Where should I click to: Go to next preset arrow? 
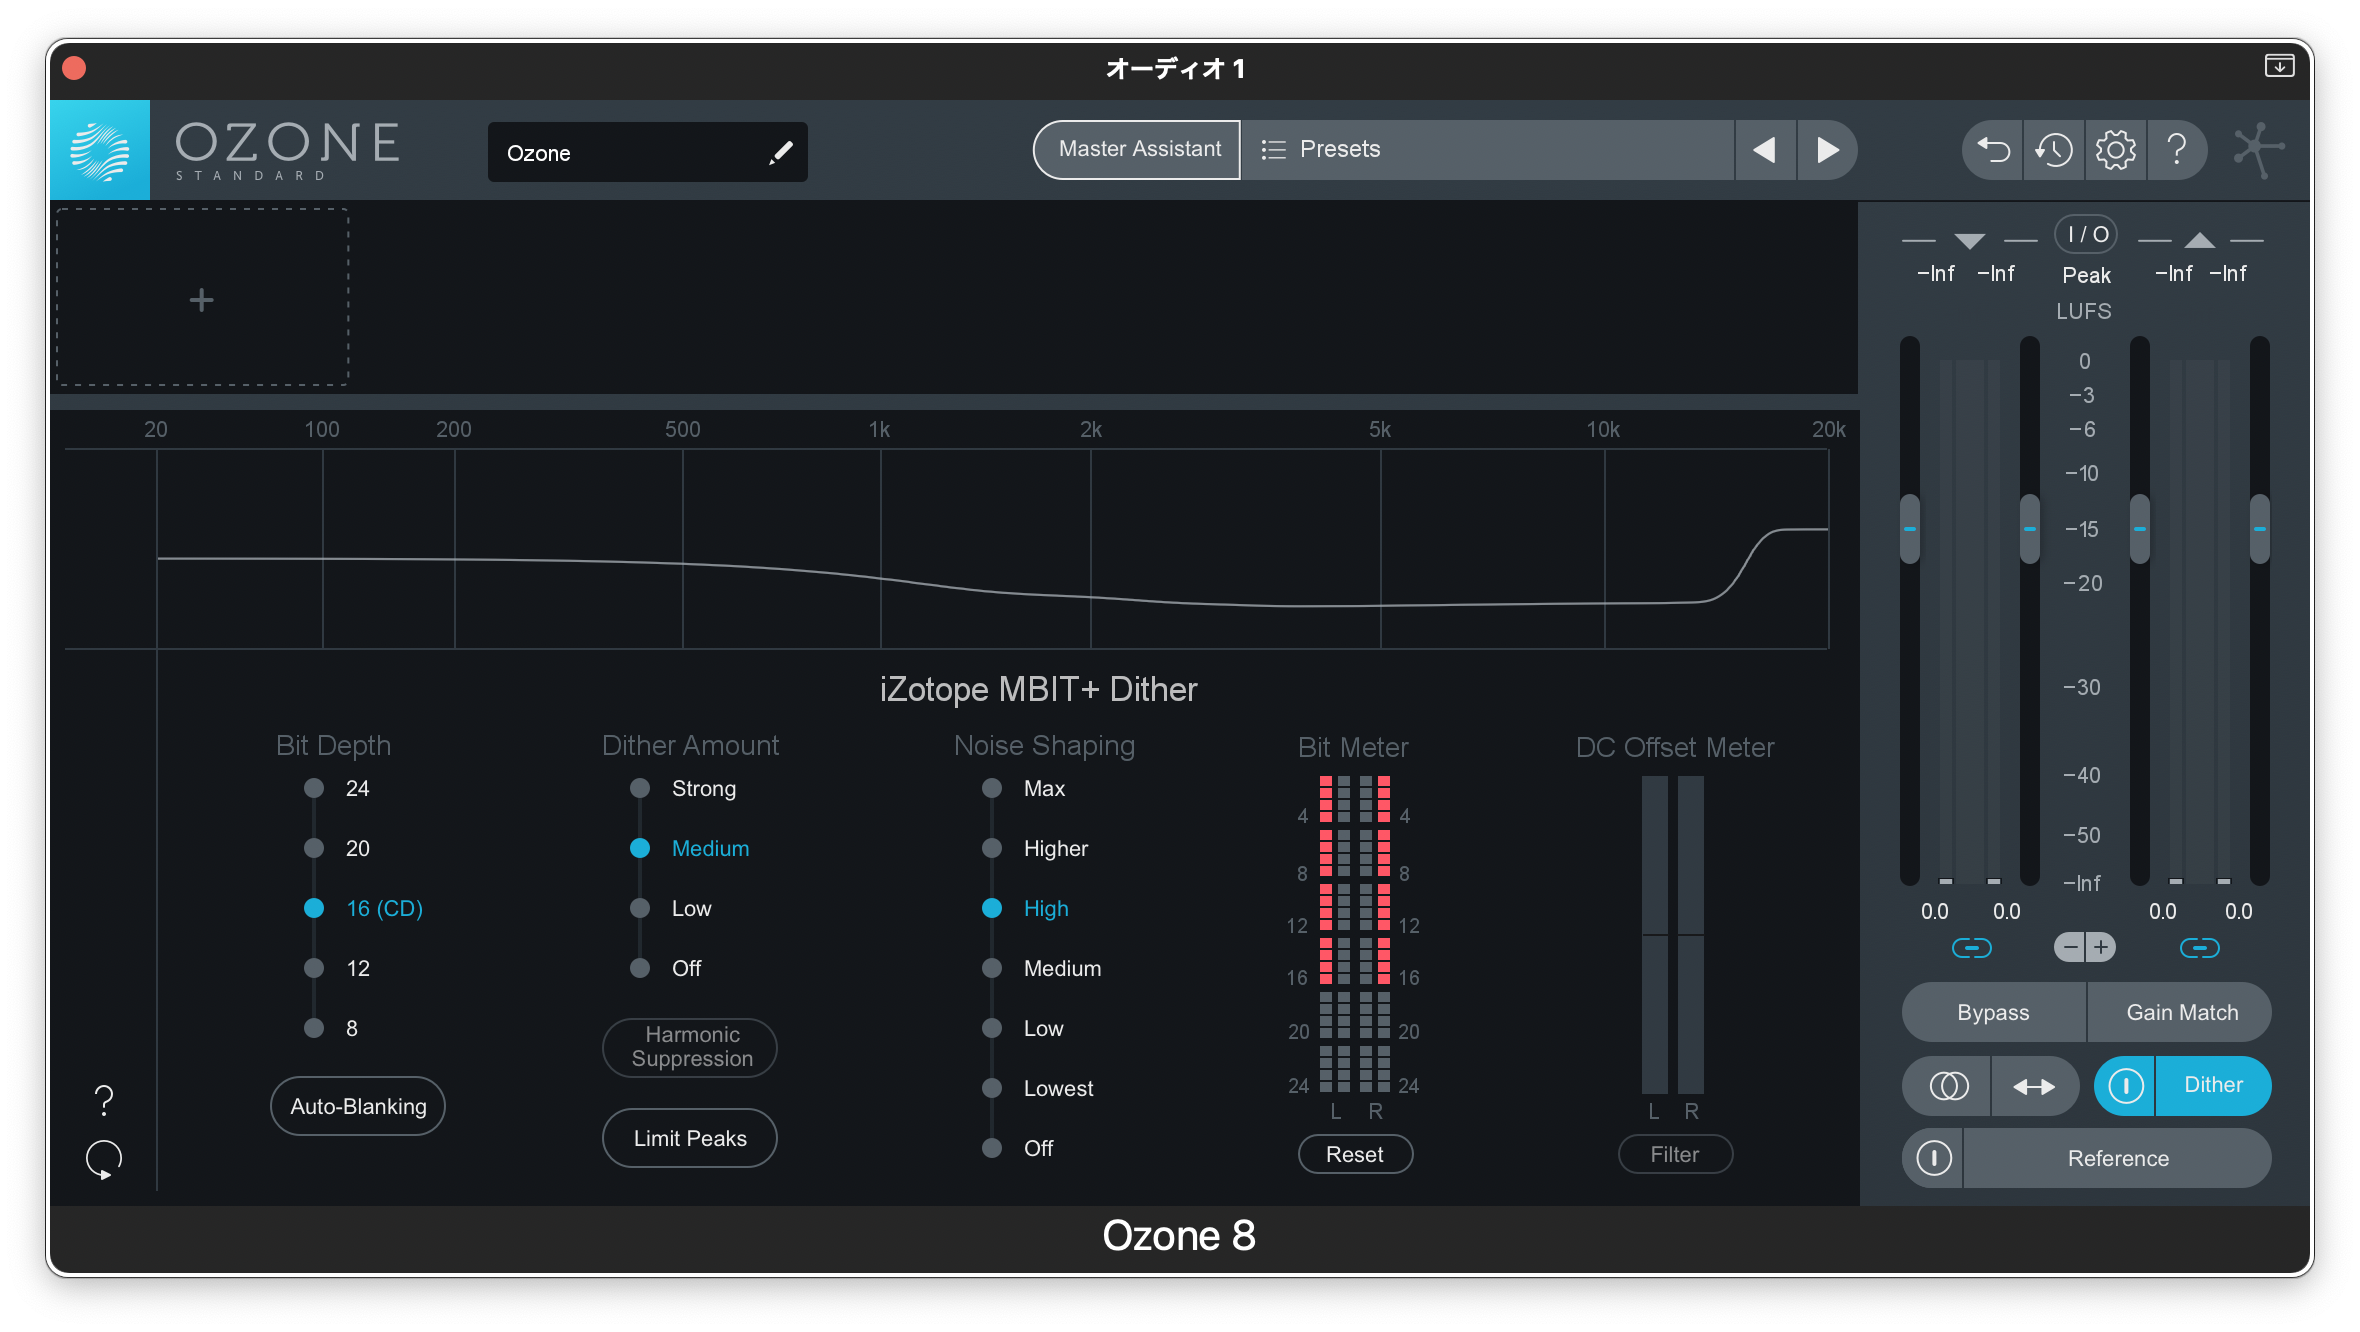(x=1827, y=150)
